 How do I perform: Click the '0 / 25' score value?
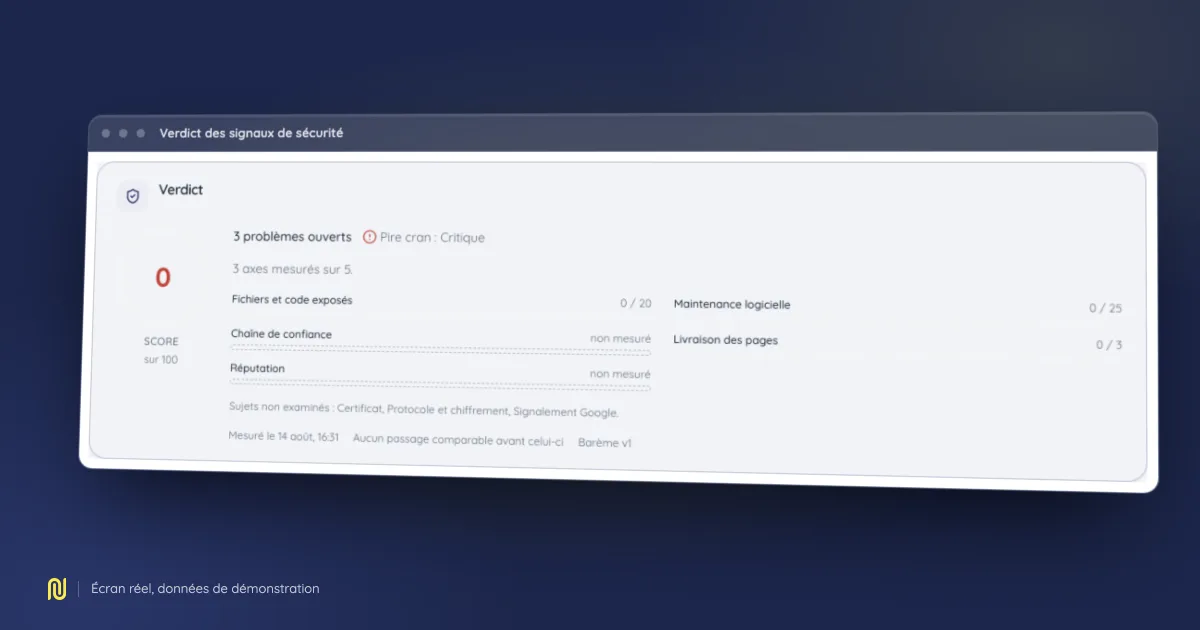tap(1106, 309)
